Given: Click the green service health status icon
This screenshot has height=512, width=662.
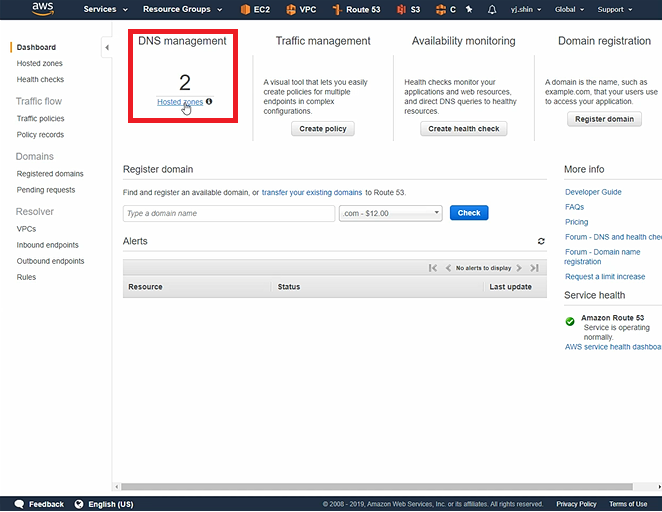Looking at the screenshot, I should point(570,322).
